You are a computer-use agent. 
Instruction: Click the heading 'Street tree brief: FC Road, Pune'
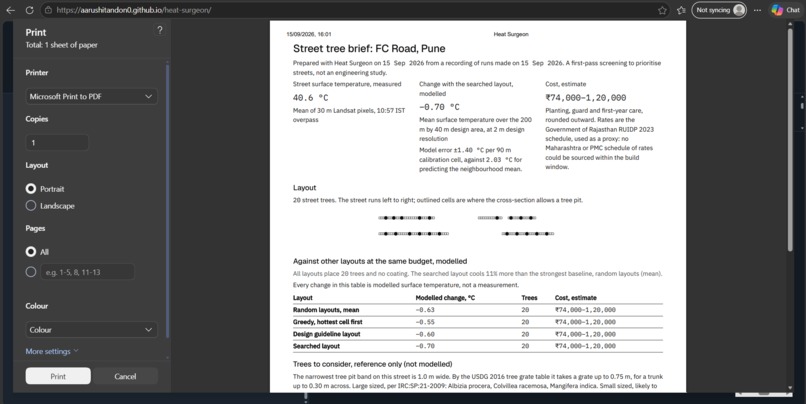point(369,49)
